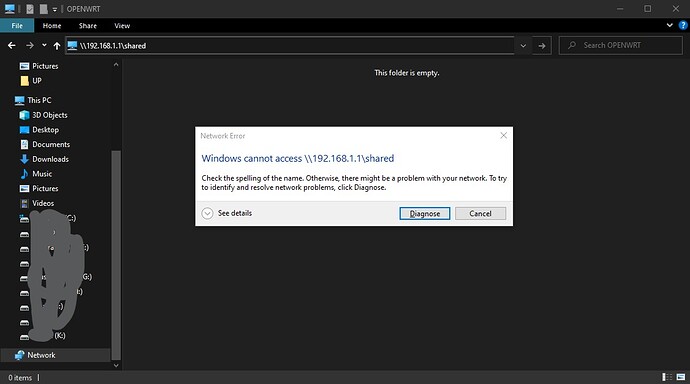Open recent locations dropdown arrow
The width and height of the screenshot is (690, 384).
[44, 45]
